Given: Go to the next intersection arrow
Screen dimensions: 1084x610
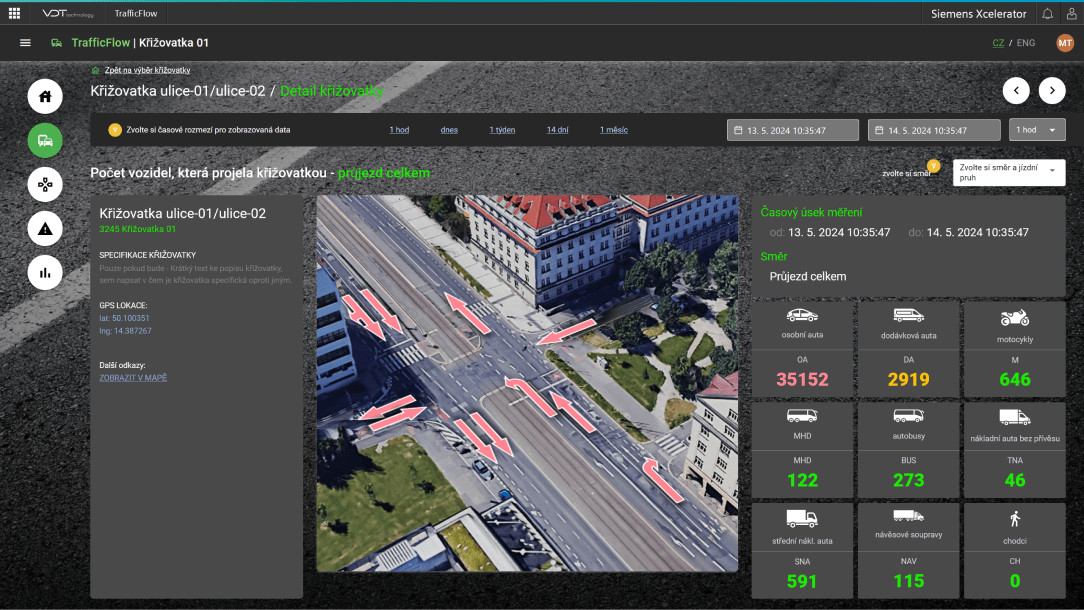Looking at the screenshot, I should [1052, 90].
